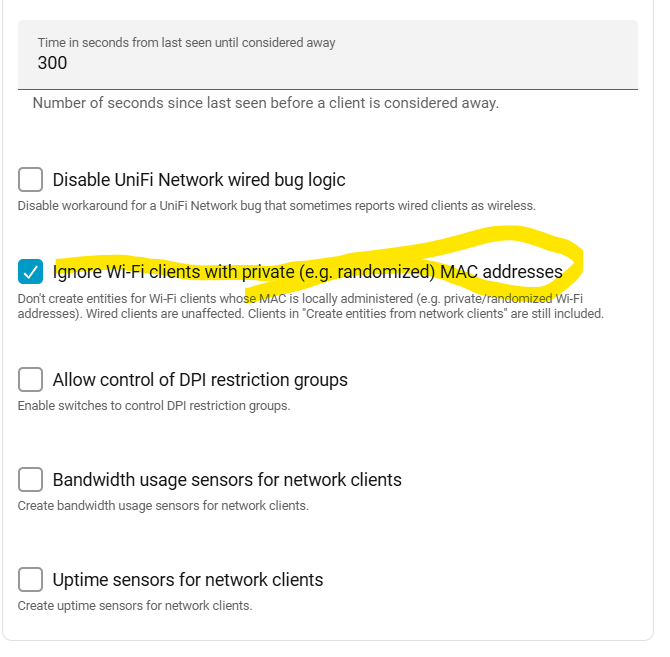Image resolution: width=670 pixels, height=657 pixels.
Task: Click the 'Create bandwidth usage sensors' description text
Action: [163, 506]
